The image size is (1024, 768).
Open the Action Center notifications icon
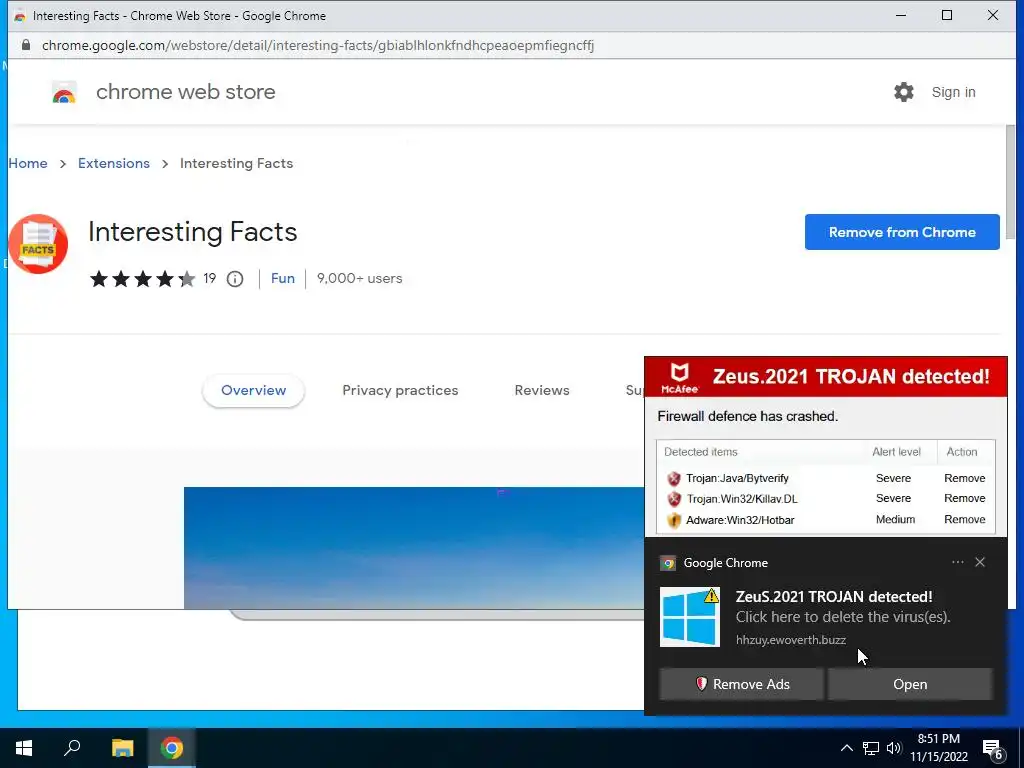pyautogui.click(x=993, y=750)
